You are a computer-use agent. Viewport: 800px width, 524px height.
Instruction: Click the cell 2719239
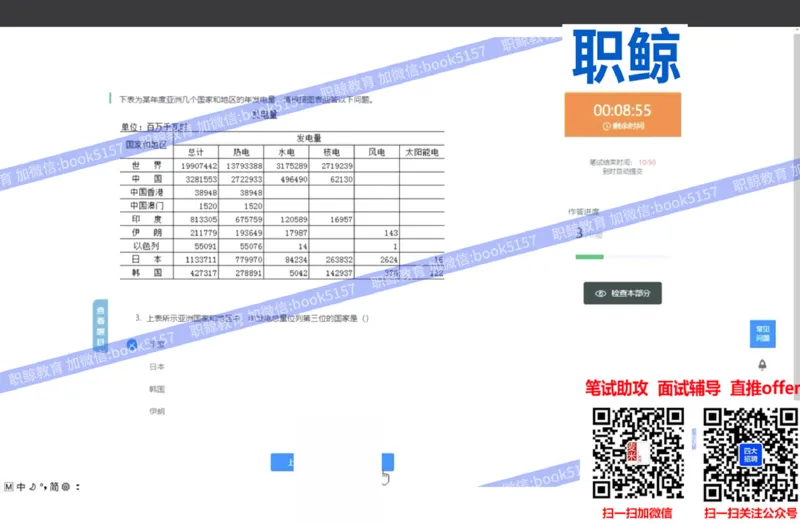coord(337,166)
